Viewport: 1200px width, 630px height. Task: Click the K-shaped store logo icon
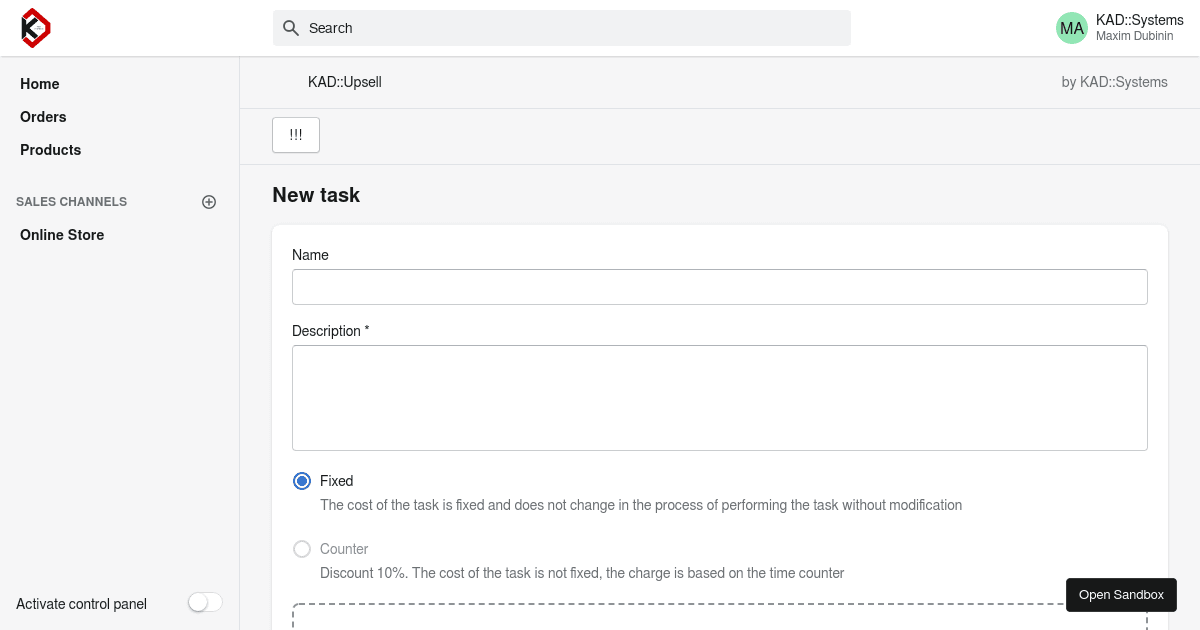pyautogui.click(x=34, y=28)
